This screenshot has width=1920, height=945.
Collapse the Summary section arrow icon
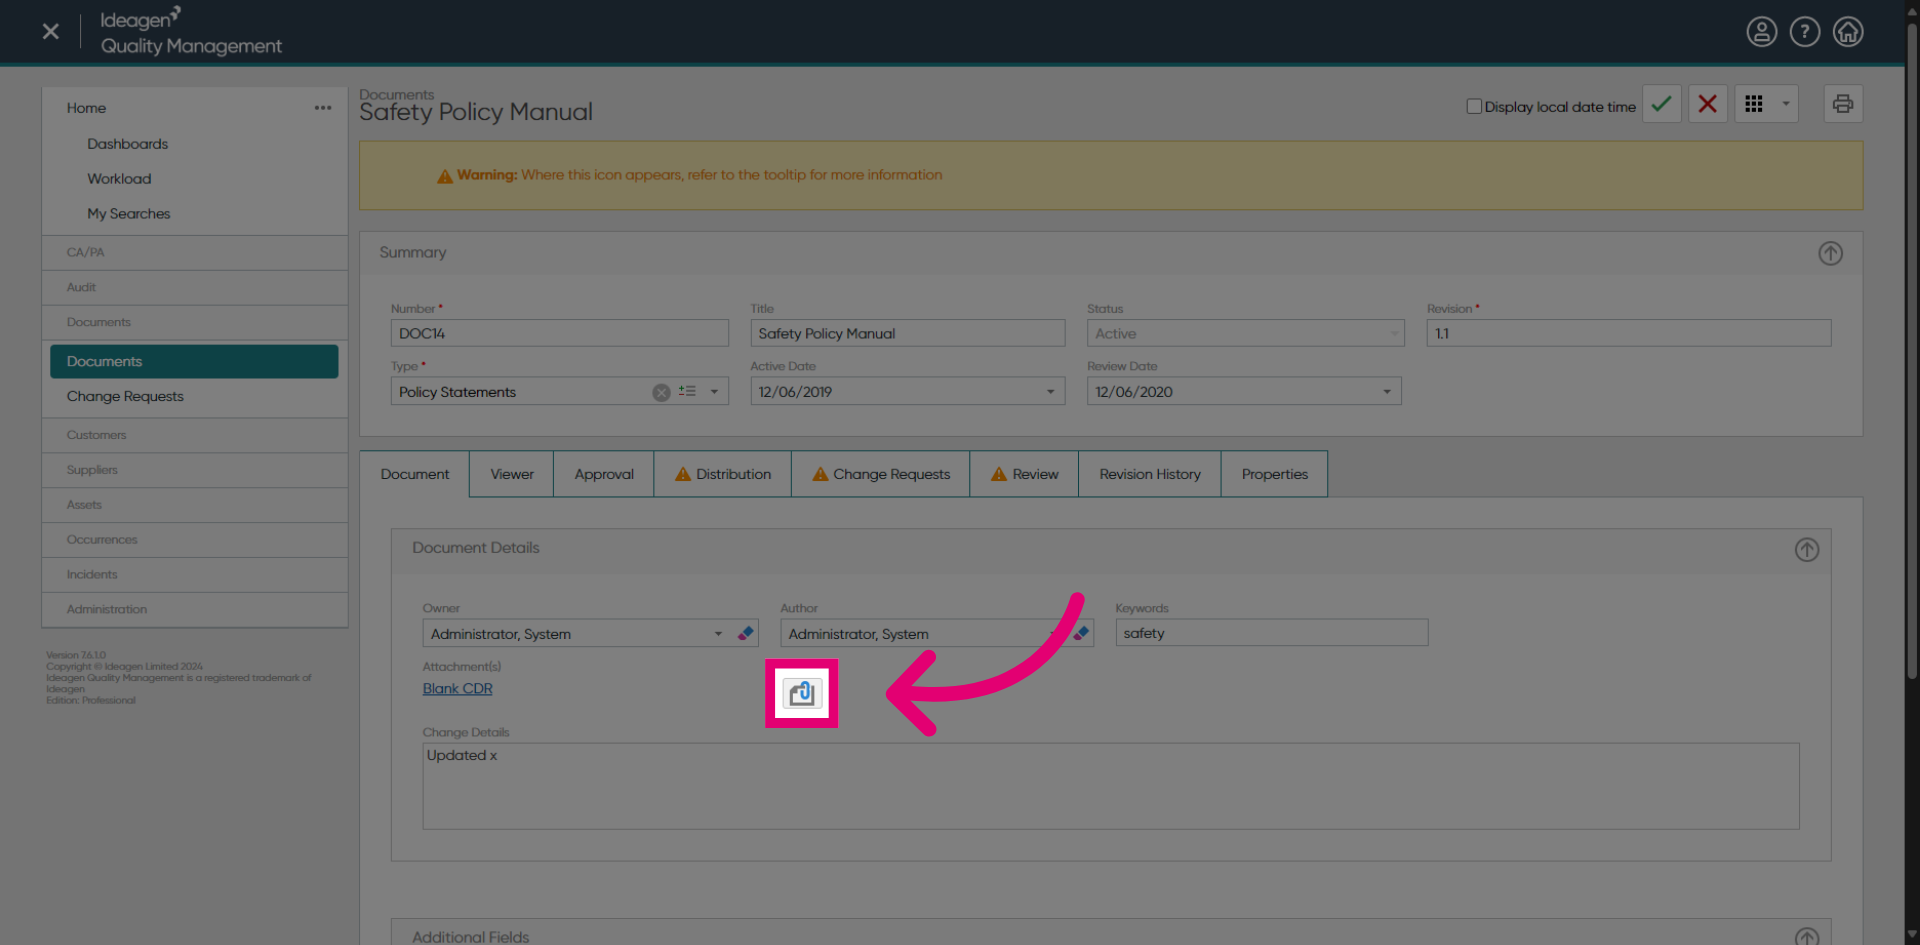click(x=1830, y=253)
